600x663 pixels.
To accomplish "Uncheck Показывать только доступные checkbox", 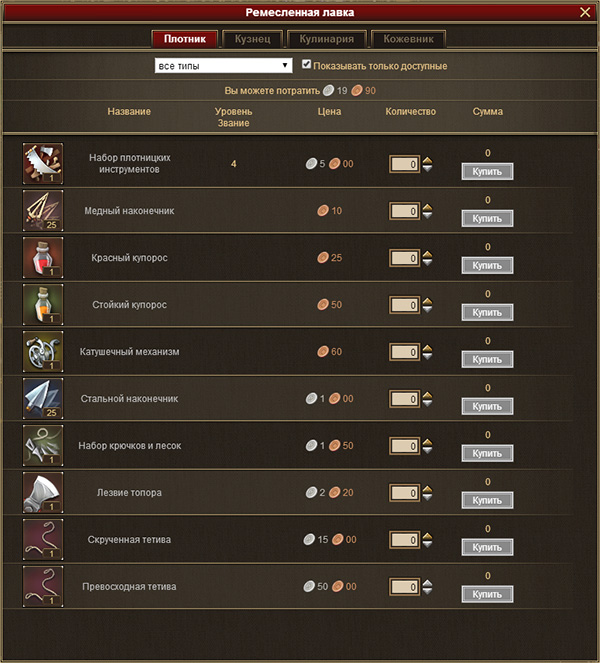I will (307, 64).
